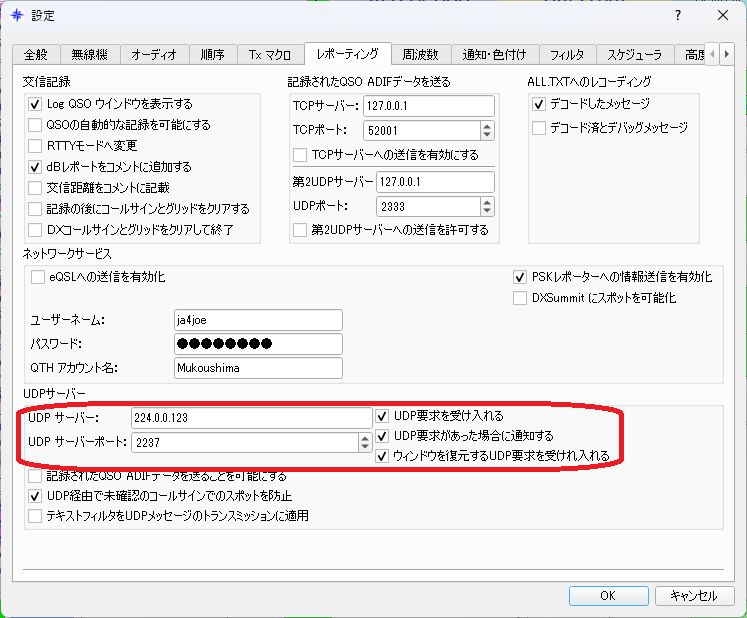The image size is (747, 618).
Task: Click the パスワード field
Action: (x=258, y=344)
